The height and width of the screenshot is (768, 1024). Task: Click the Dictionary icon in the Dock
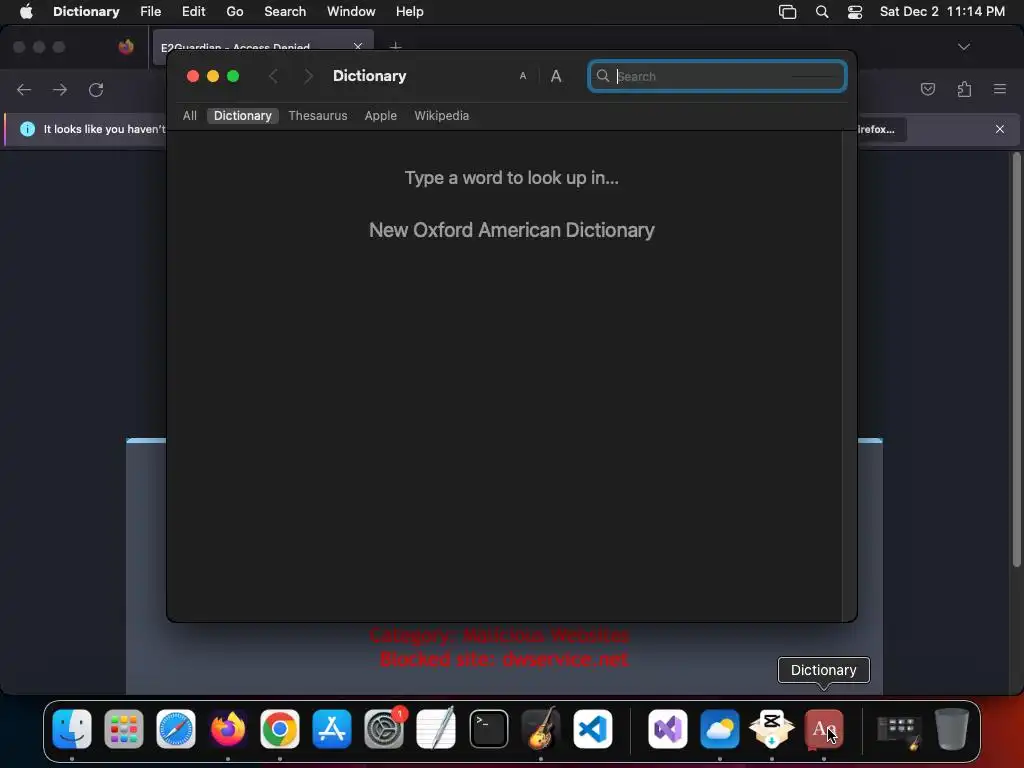pos(824,728)
